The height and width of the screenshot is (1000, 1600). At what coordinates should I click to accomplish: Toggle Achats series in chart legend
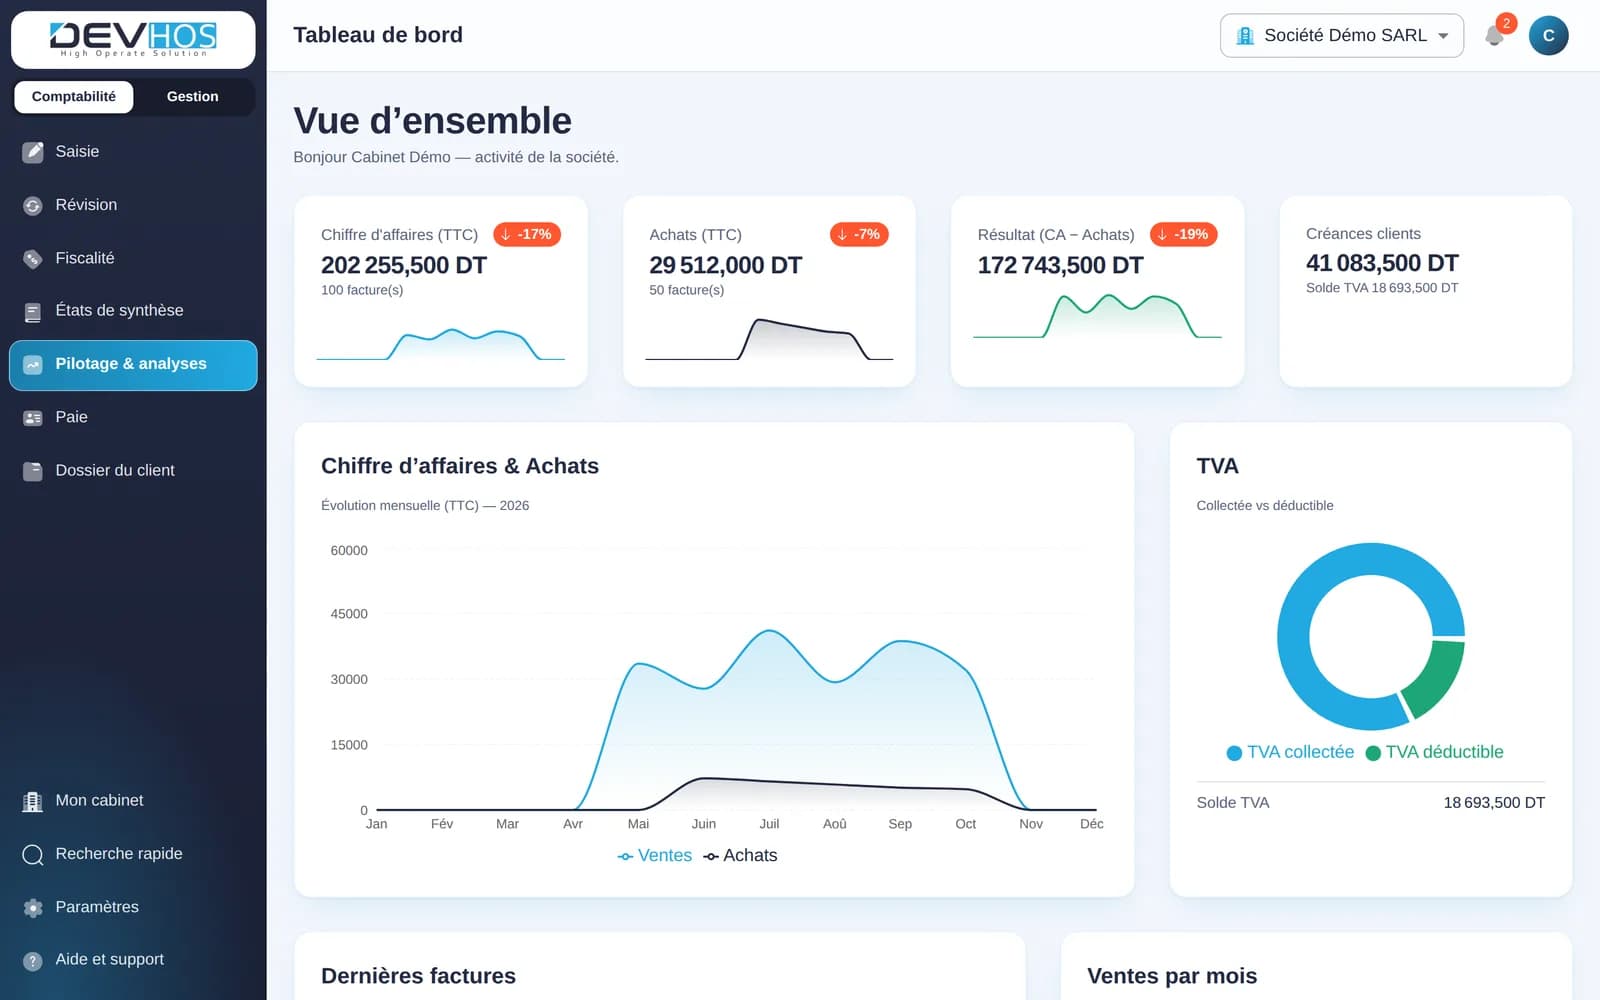pyautogui.click(x=741, y=856)
